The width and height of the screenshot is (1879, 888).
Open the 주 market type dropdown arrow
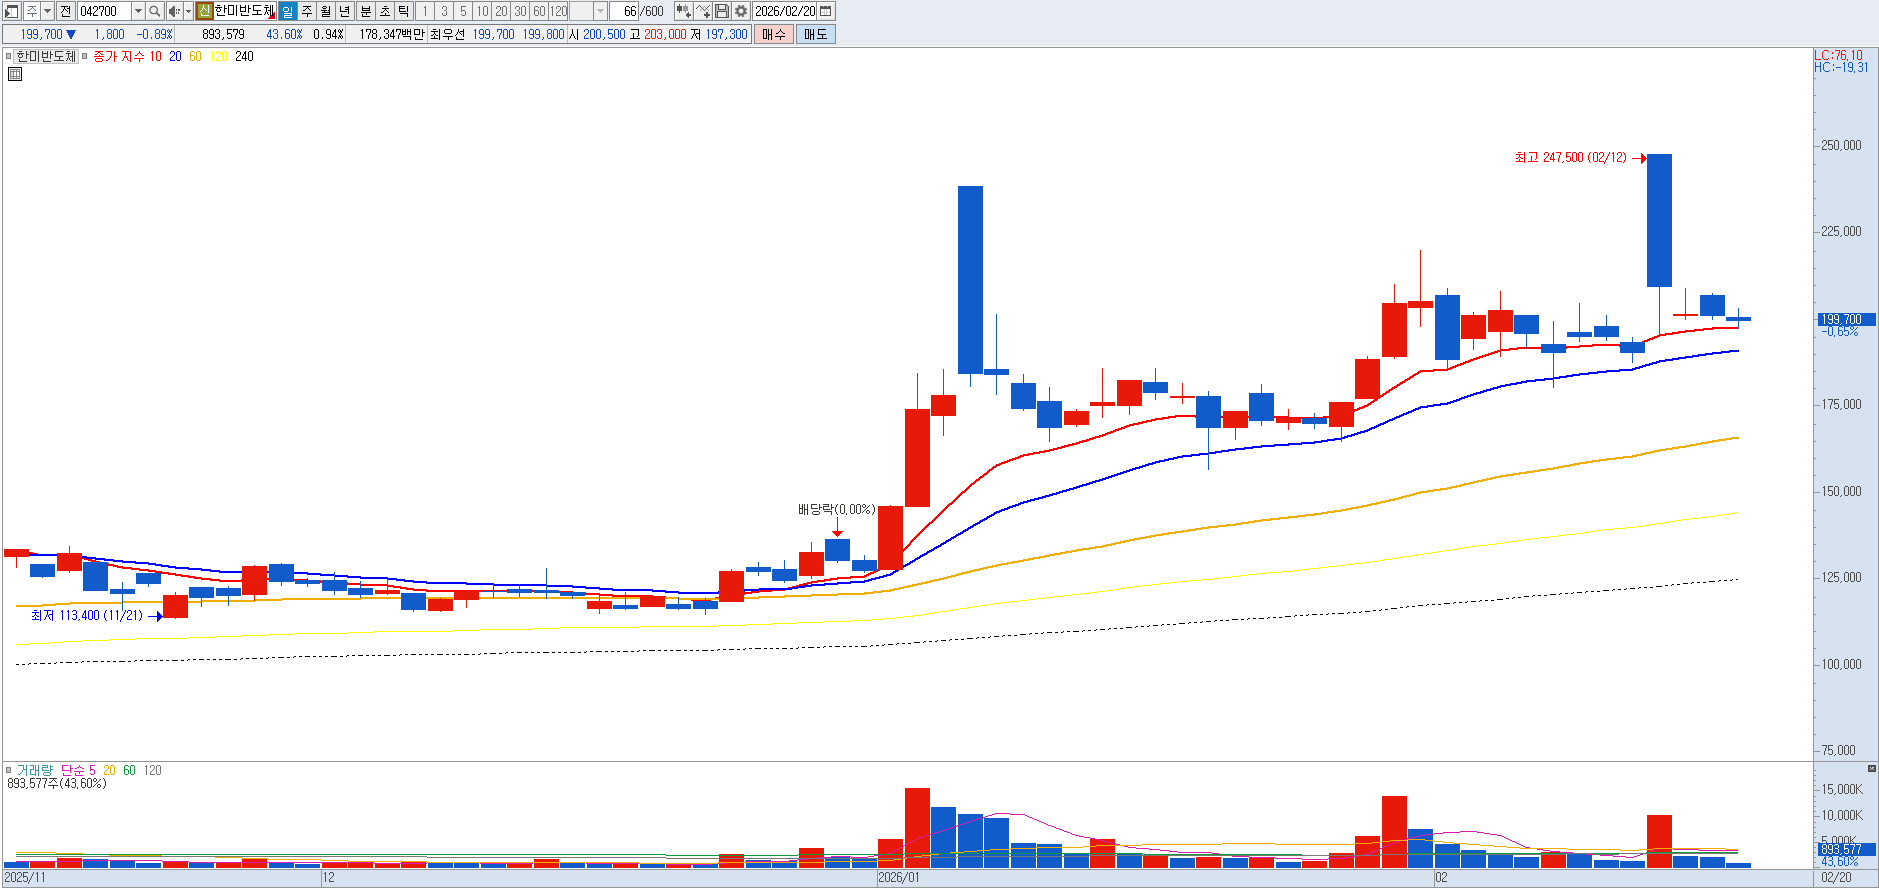tap(47, 11)
